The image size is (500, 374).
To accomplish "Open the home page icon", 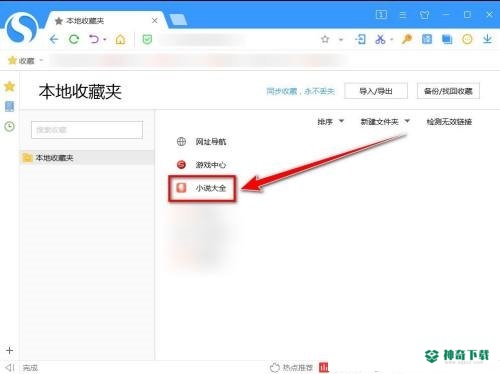I will click(x=120, y=39).
